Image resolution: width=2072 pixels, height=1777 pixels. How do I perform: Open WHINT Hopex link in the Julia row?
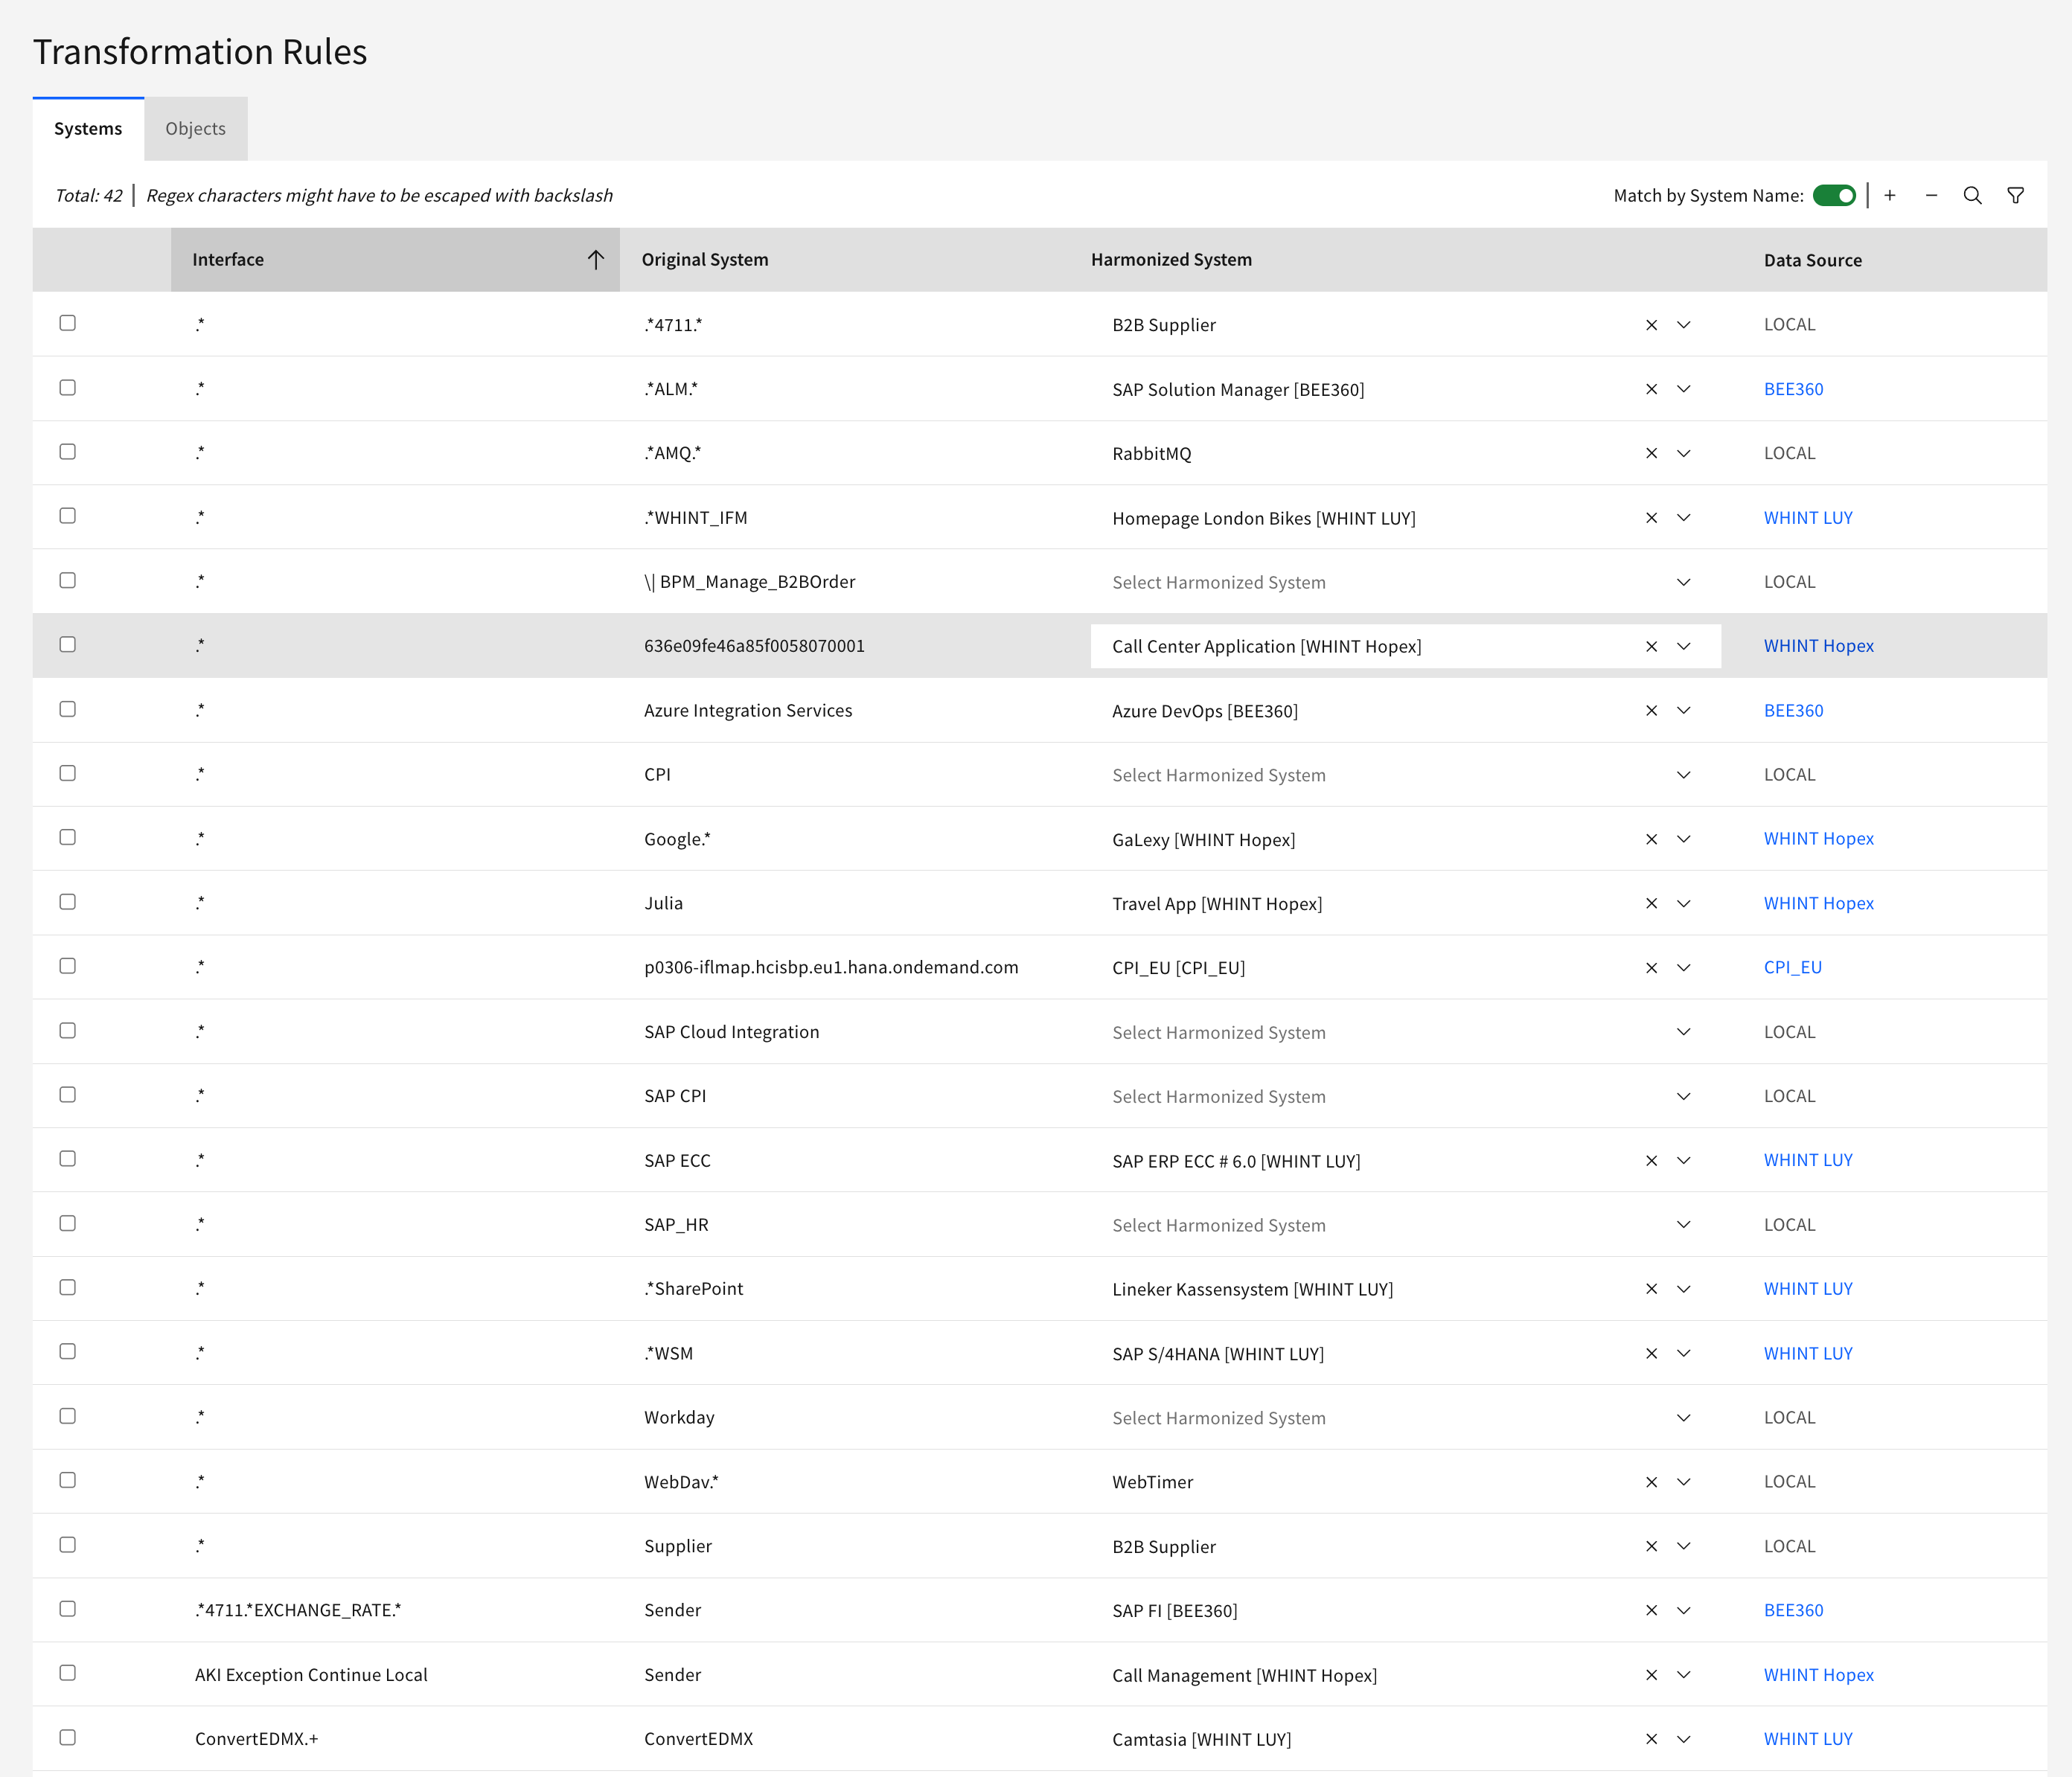tap(1819, 903)
